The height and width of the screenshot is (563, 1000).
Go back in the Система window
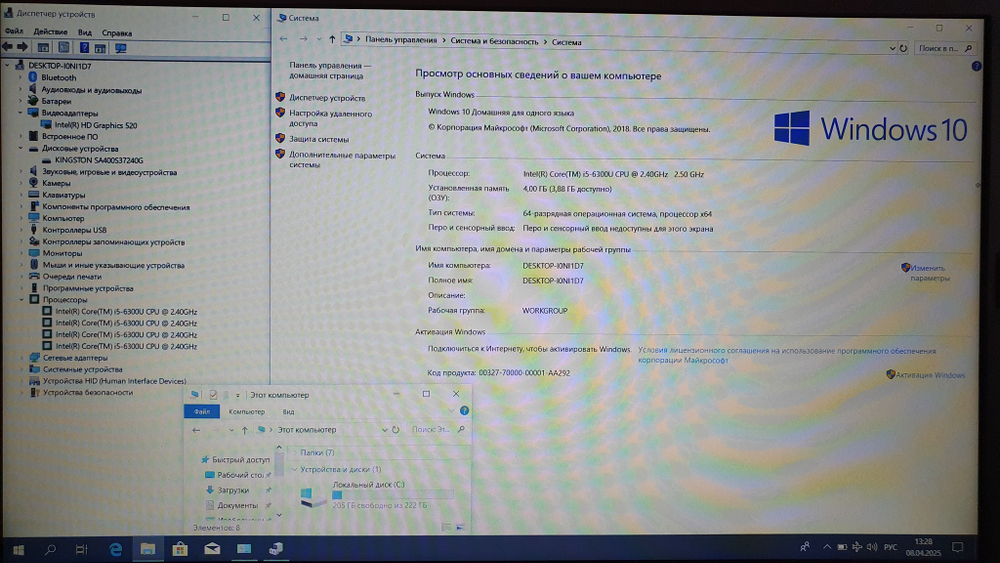click(284, 39)
